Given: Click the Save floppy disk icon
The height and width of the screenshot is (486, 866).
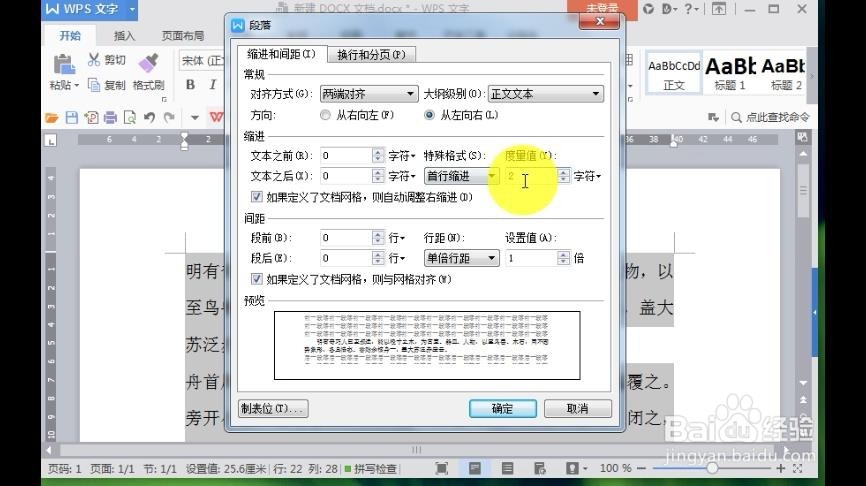Looking at the screenshot, I should [72, 117].
